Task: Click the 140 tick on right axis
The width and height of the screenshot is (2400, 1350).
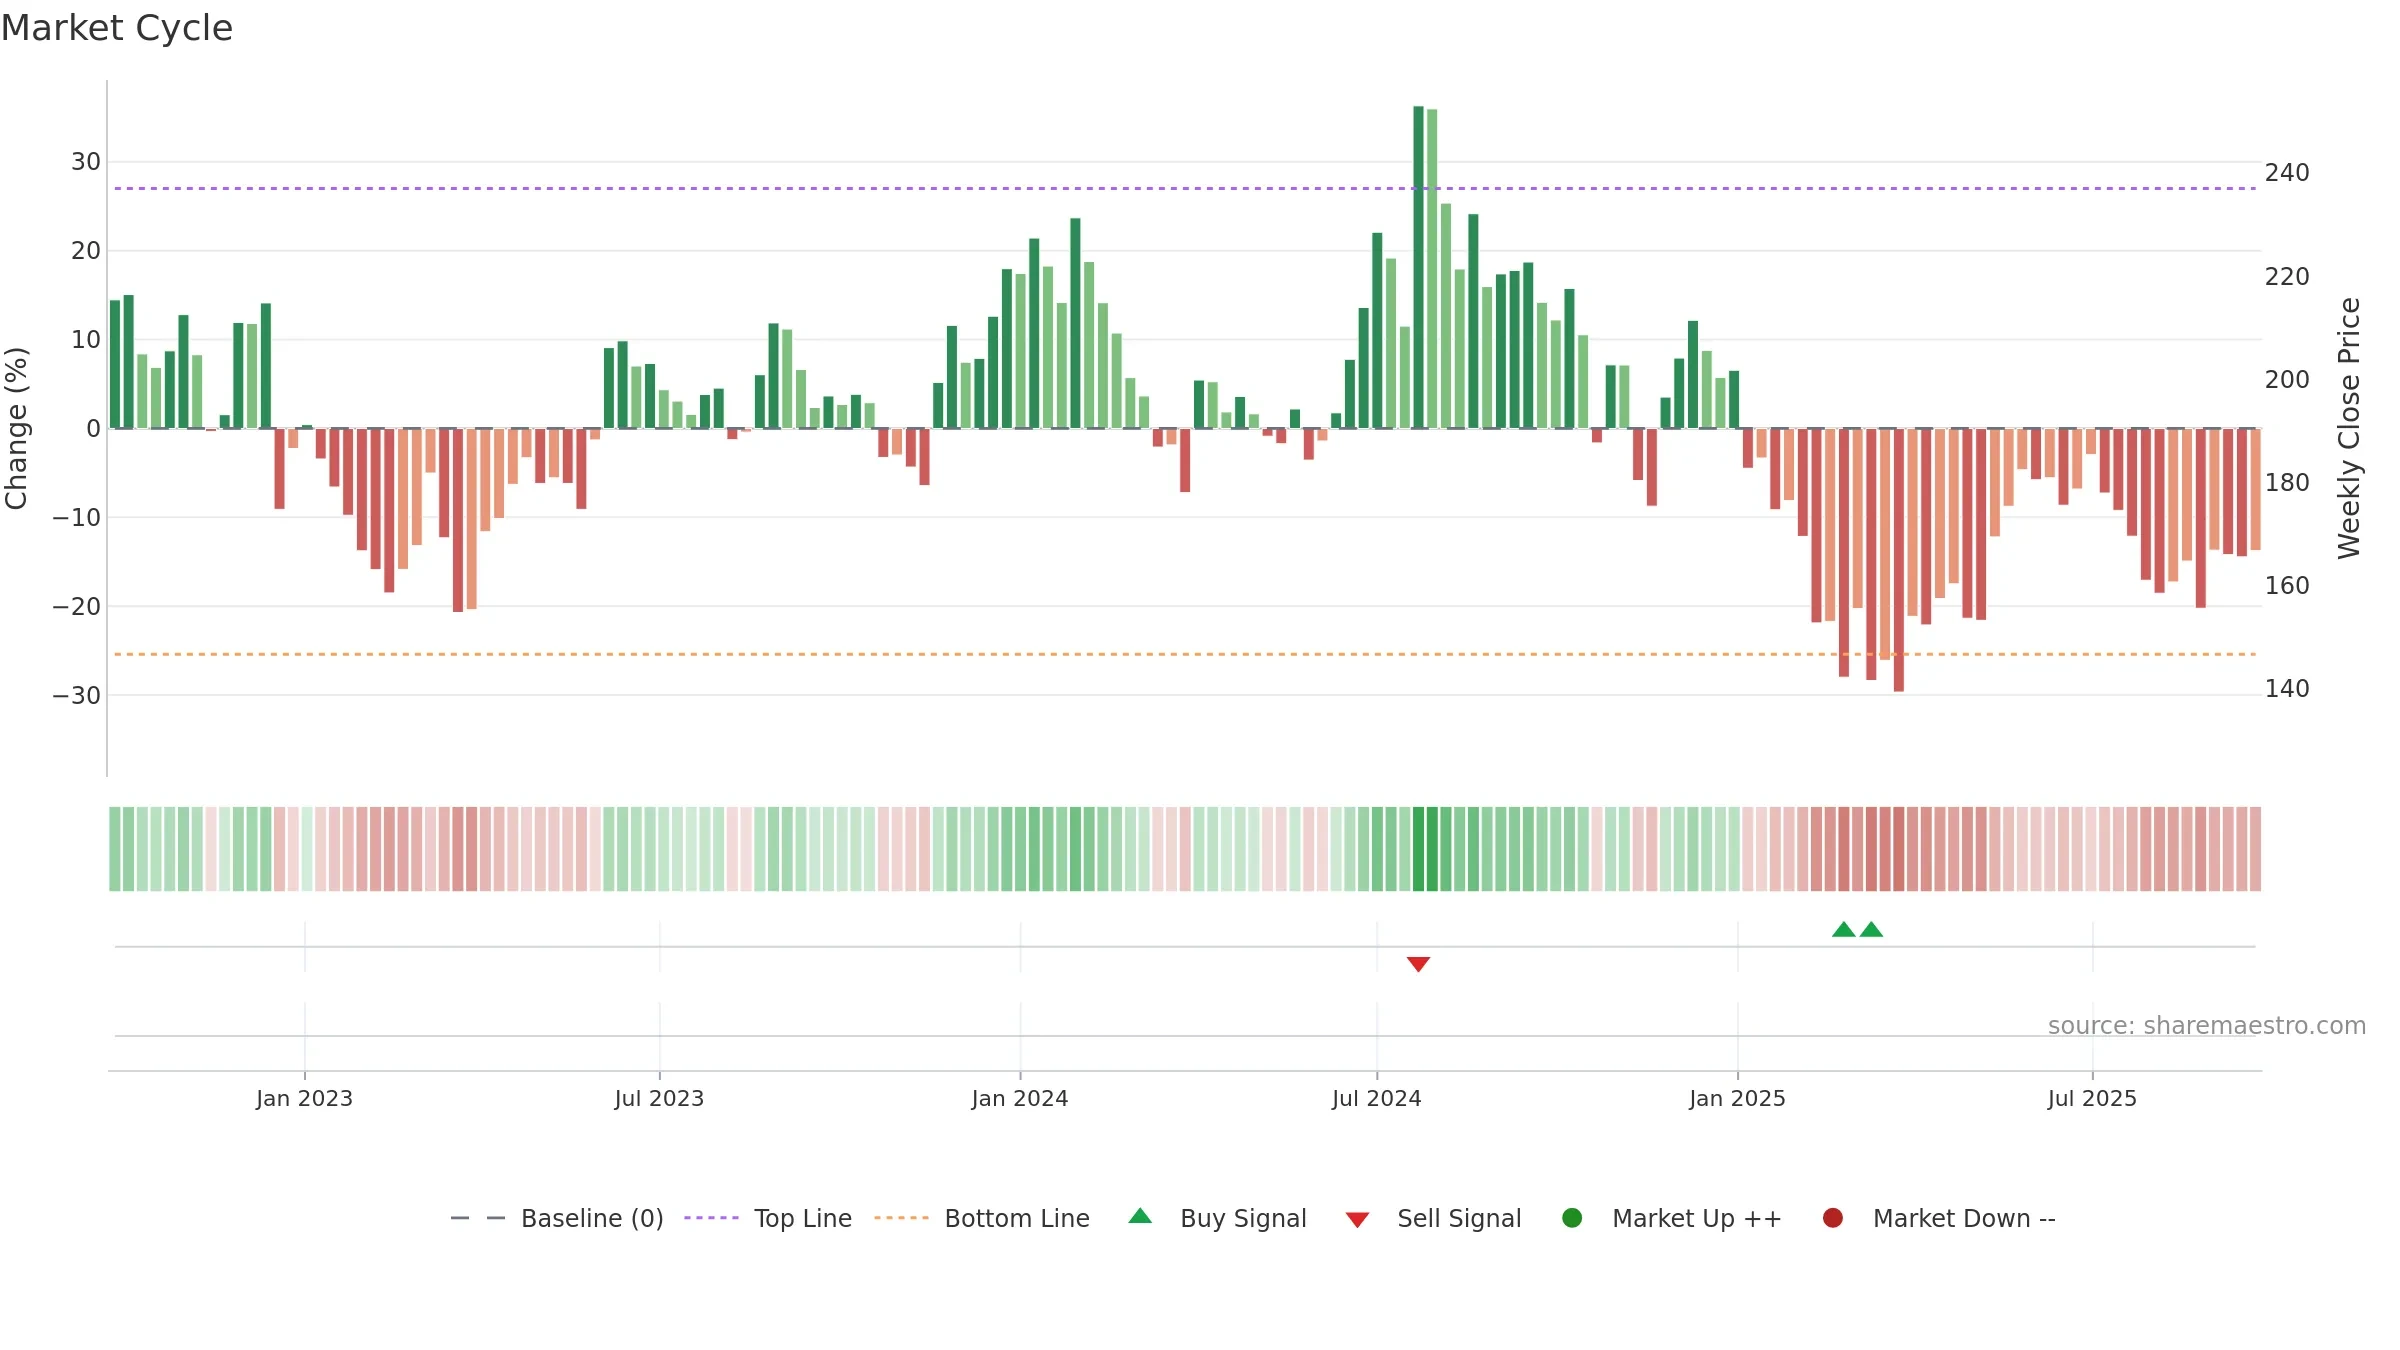Action: pyautogui.click(x=2287, y=688)
